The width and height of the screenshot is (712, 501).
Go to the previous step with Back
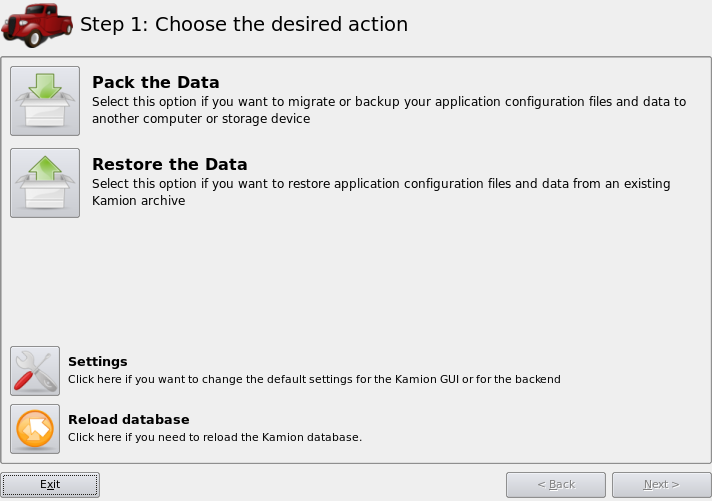click(x=556, y=485)
